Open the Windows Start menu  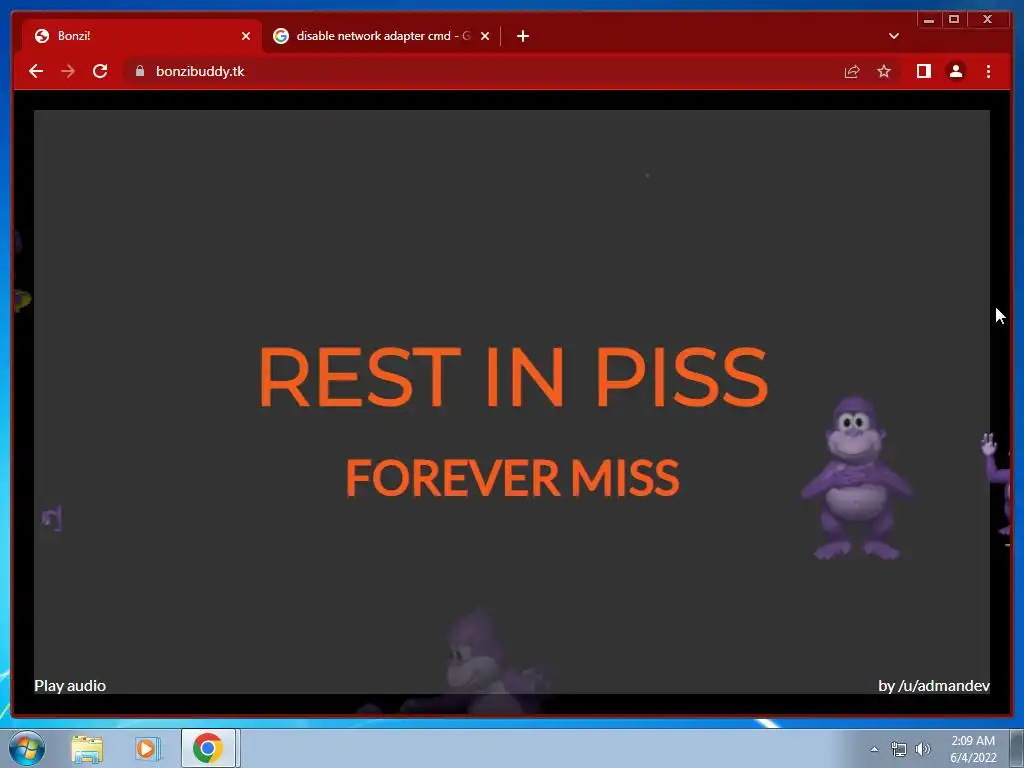[x=26, y=748]
